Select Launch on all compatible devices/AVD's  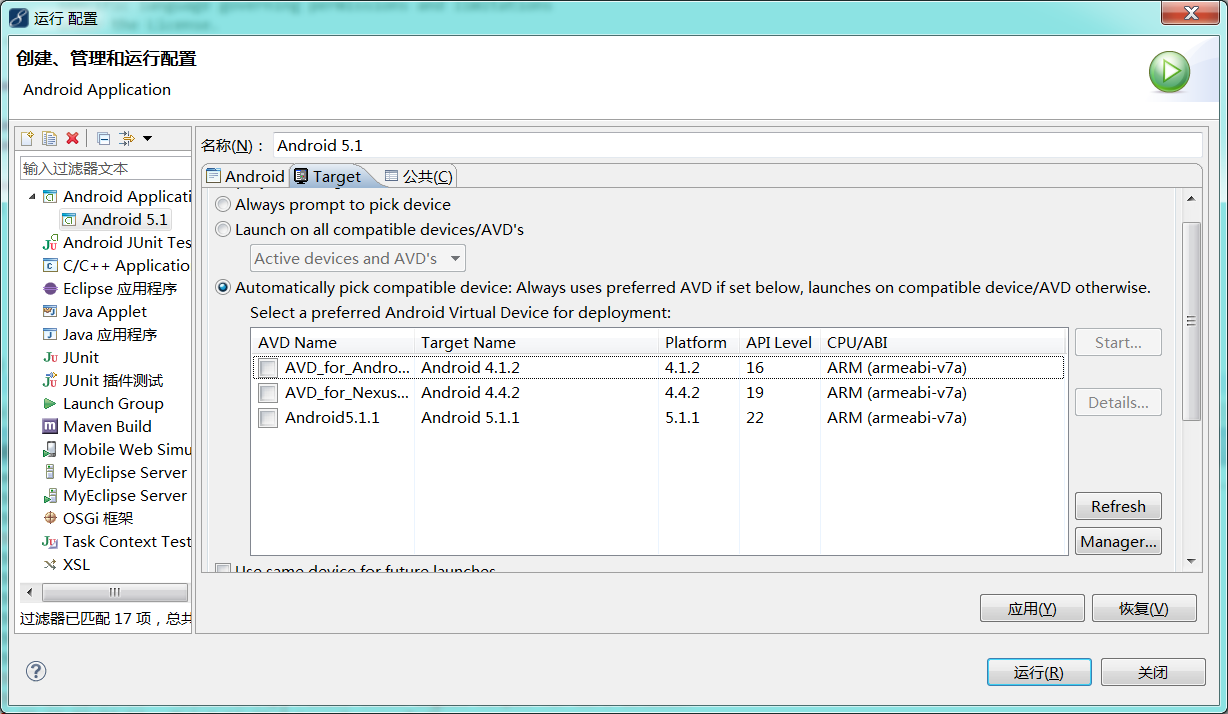point(370,230)
